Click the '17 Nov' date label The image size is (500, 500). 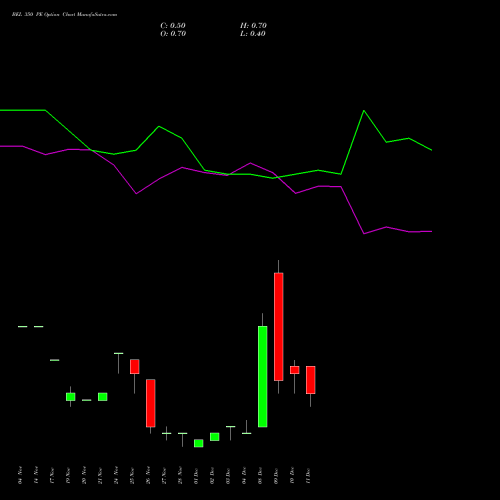click(52, 475)
